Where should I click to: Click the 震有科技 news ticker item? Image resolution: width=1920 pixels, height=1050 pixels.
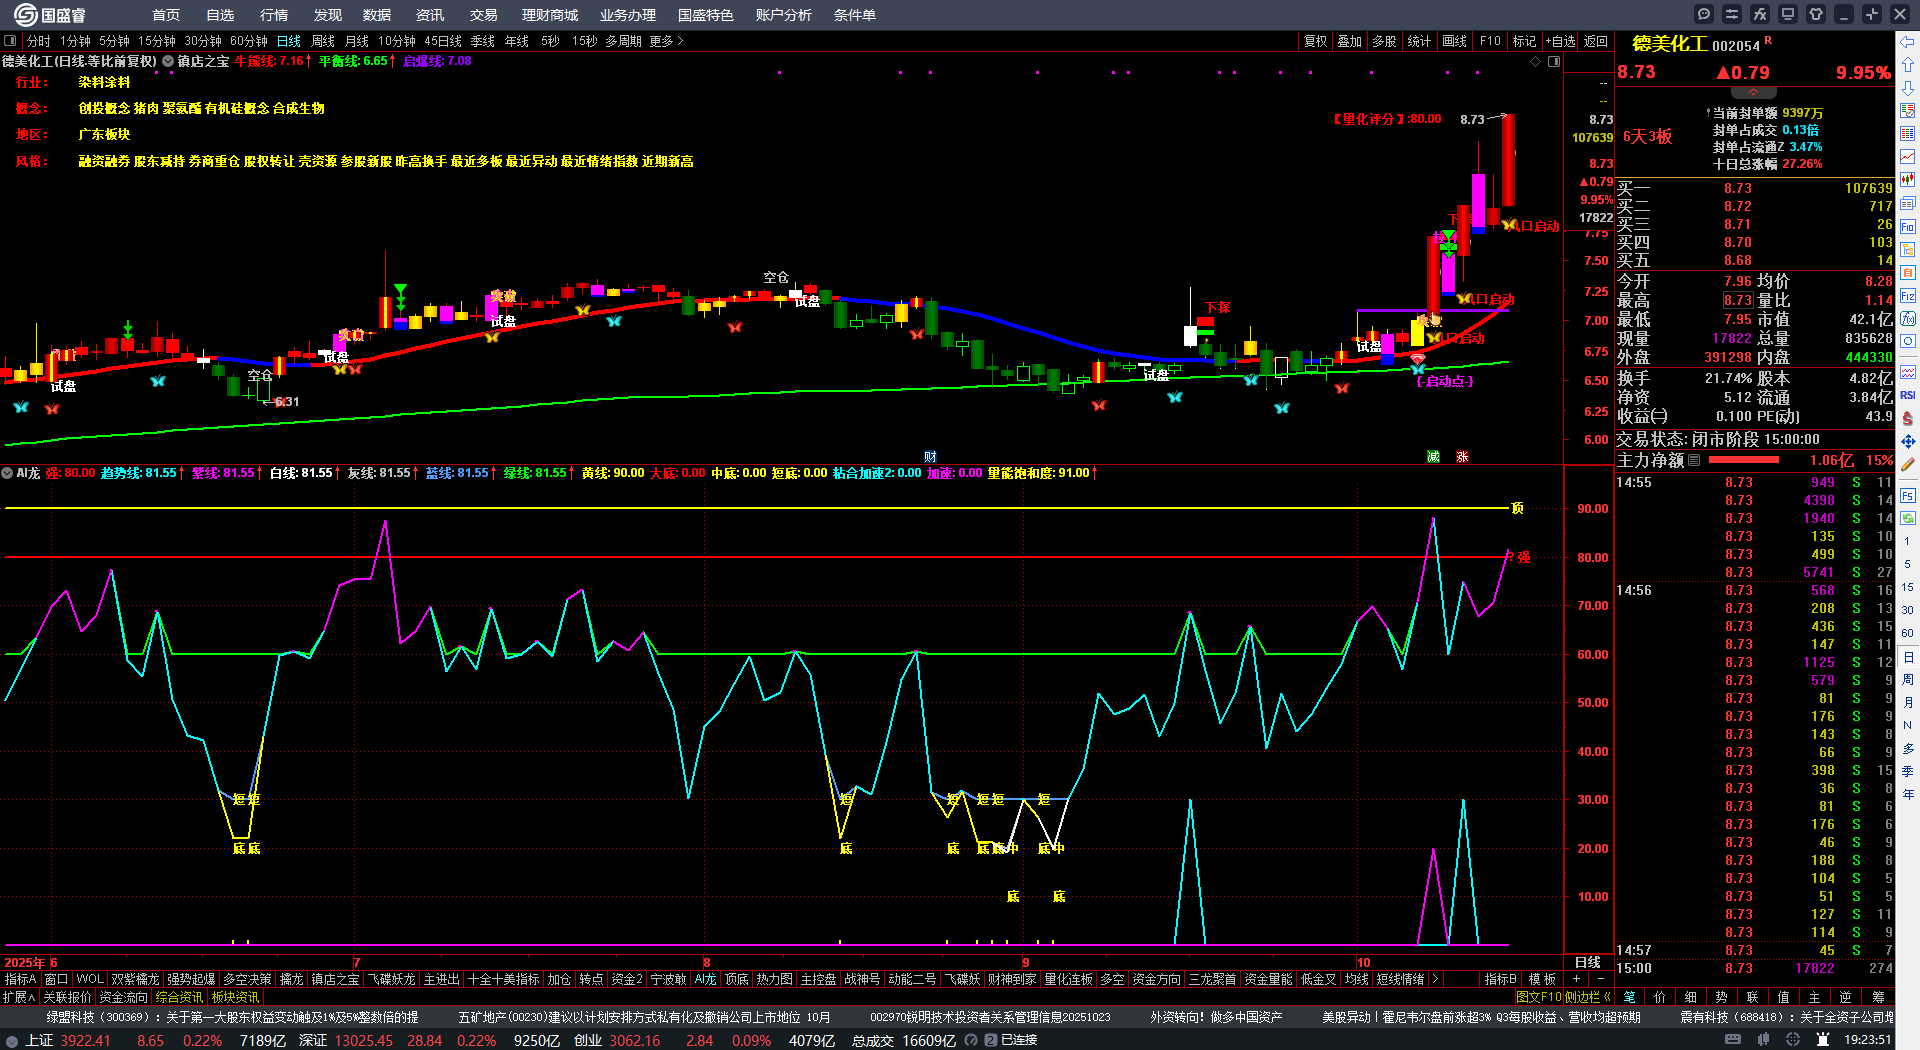click(1786, 1017)
